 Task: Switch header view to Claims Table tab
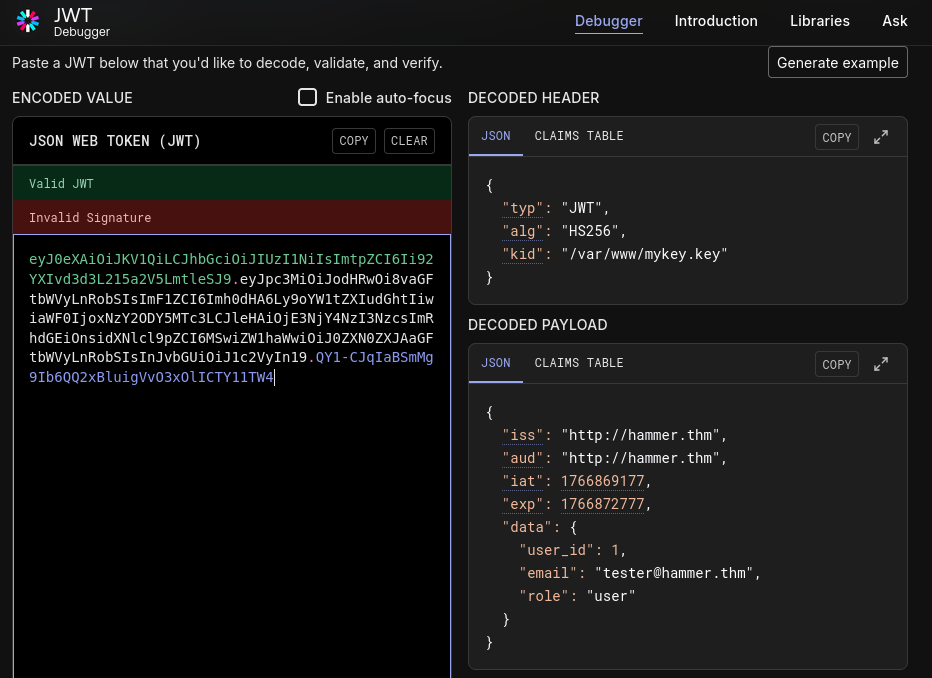tap(578, 136)
